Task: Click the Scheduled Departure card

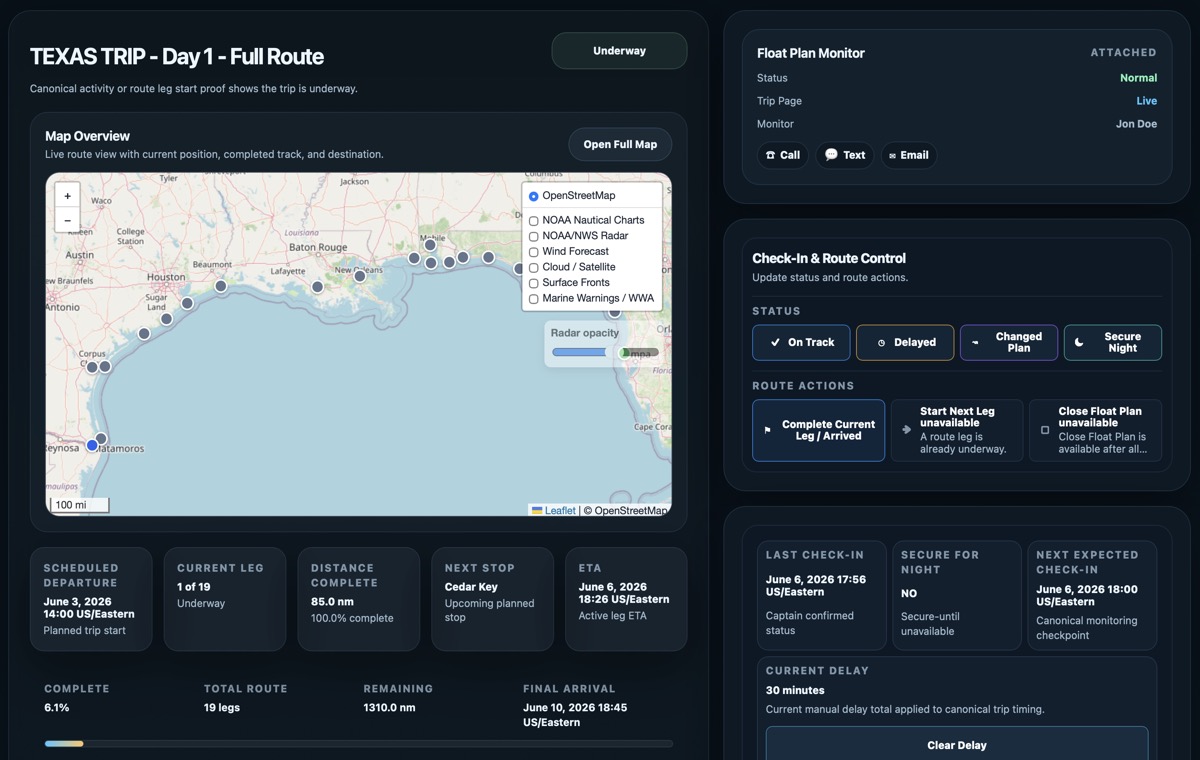Action: point(91,599)
